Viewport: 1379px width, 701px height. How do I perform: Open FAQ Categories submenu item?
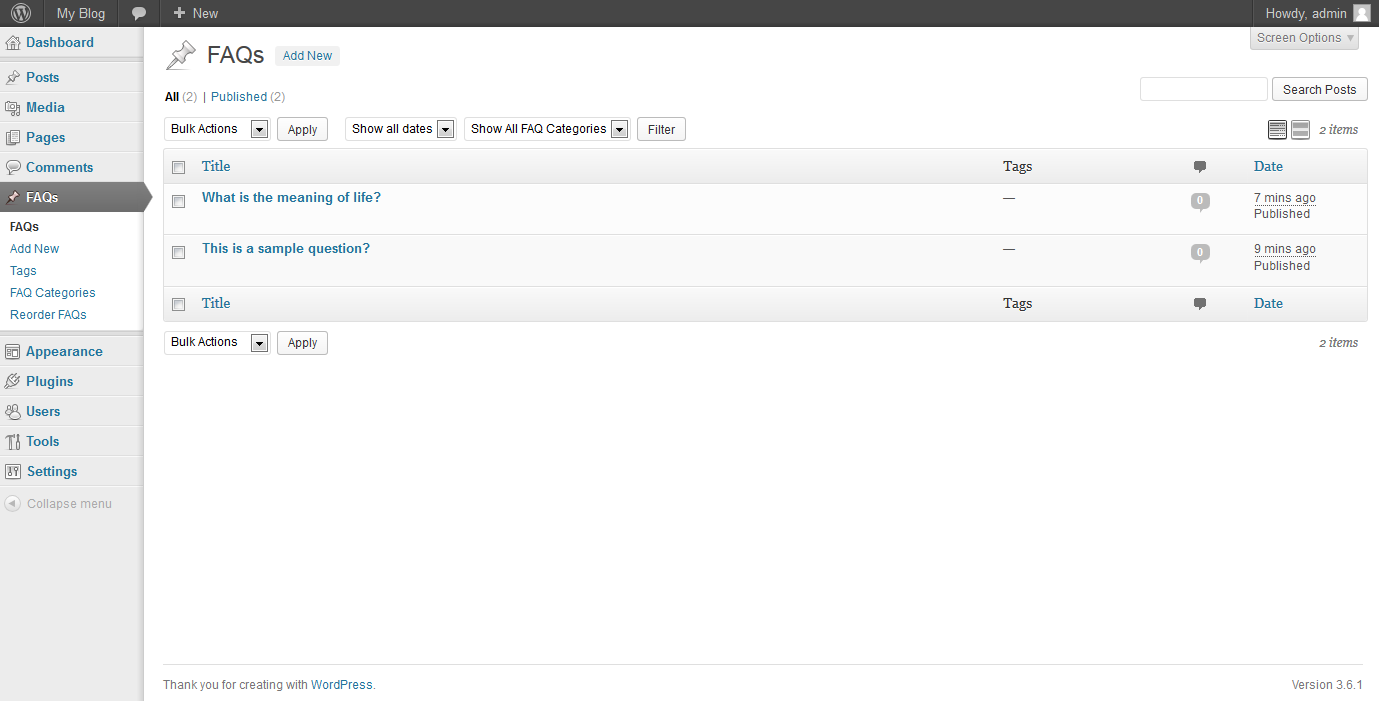[53, 293]
